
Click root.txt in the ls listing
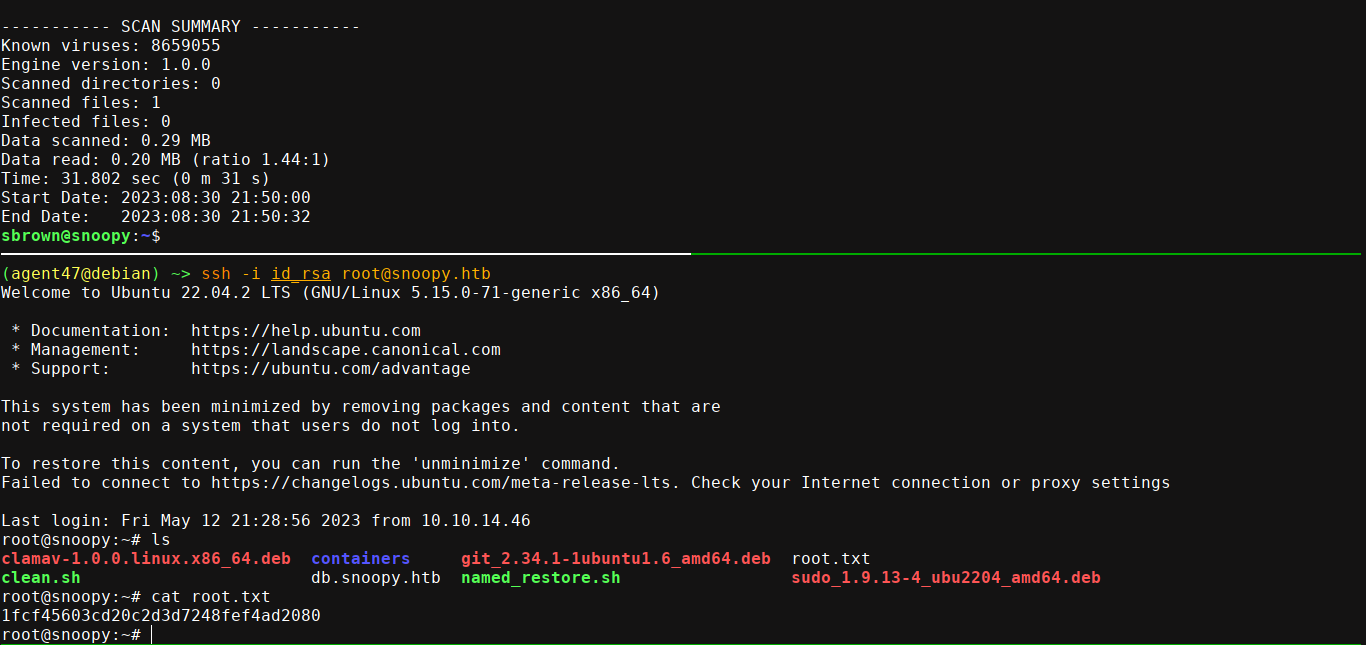[x=830, y=559]
